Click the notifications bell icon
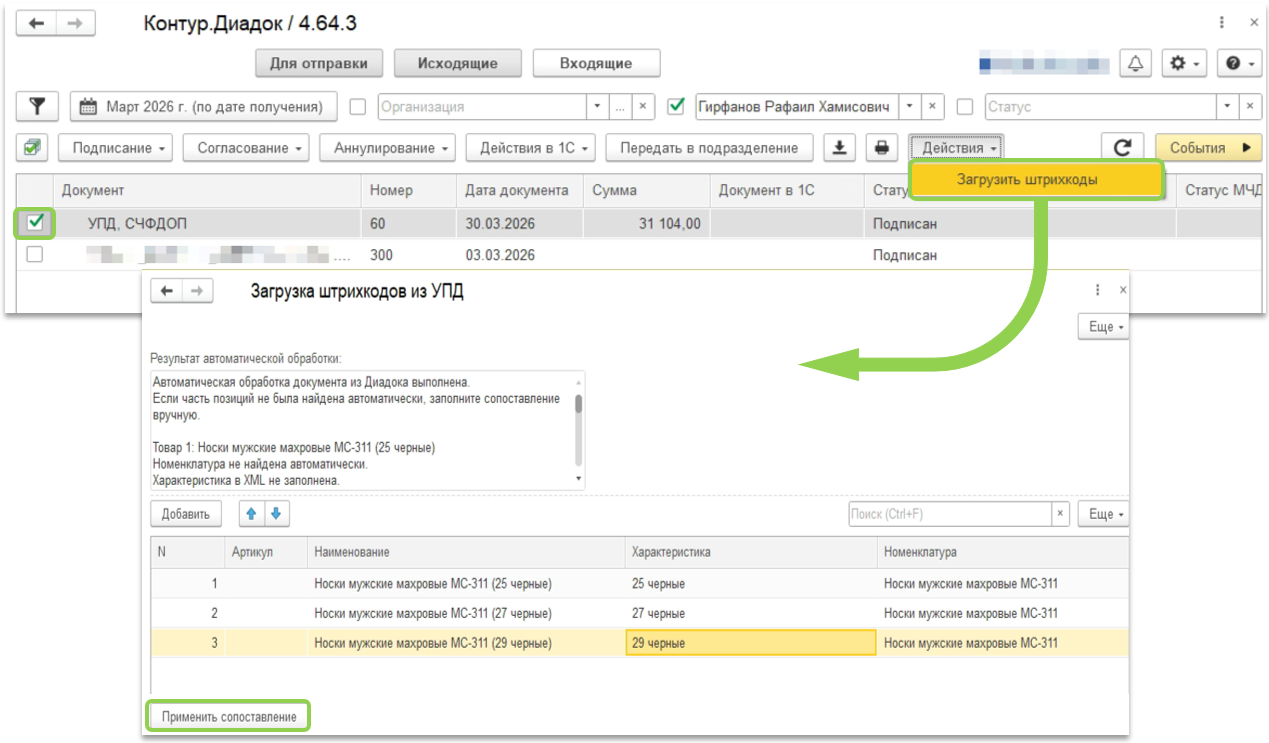1269x743 pixels. (x=1135, y=63)
